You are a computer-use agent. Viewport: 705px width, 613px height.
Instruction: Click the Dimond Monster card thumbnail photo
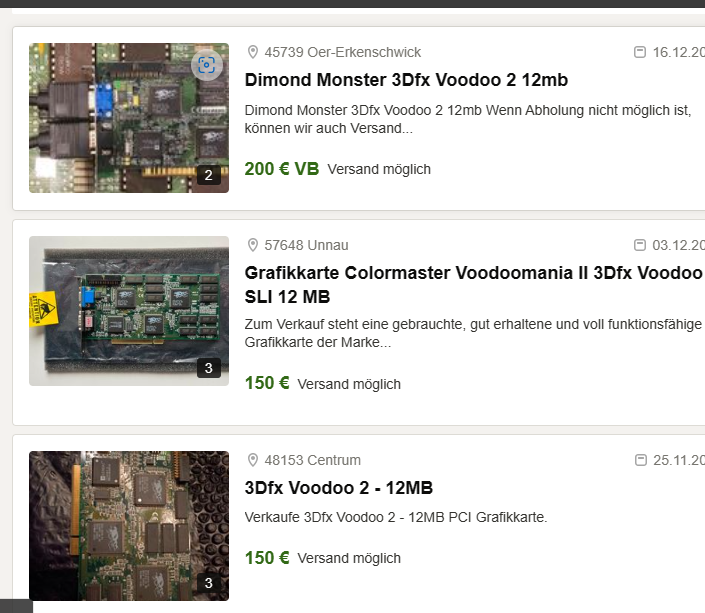tap(129, 118)
